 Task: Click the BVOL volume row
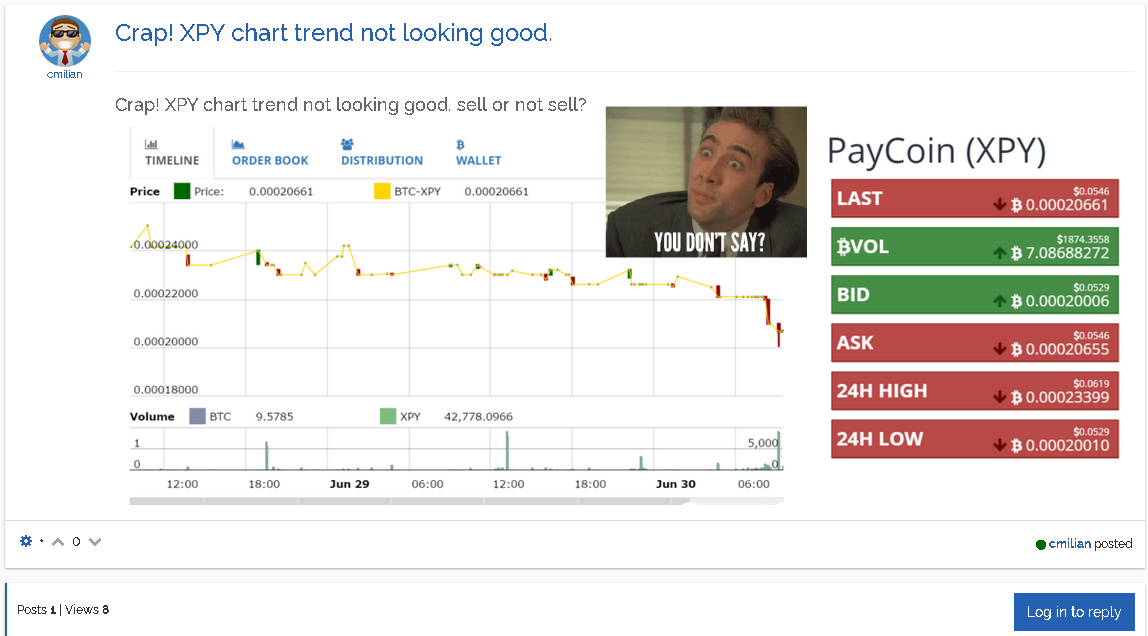974,247
